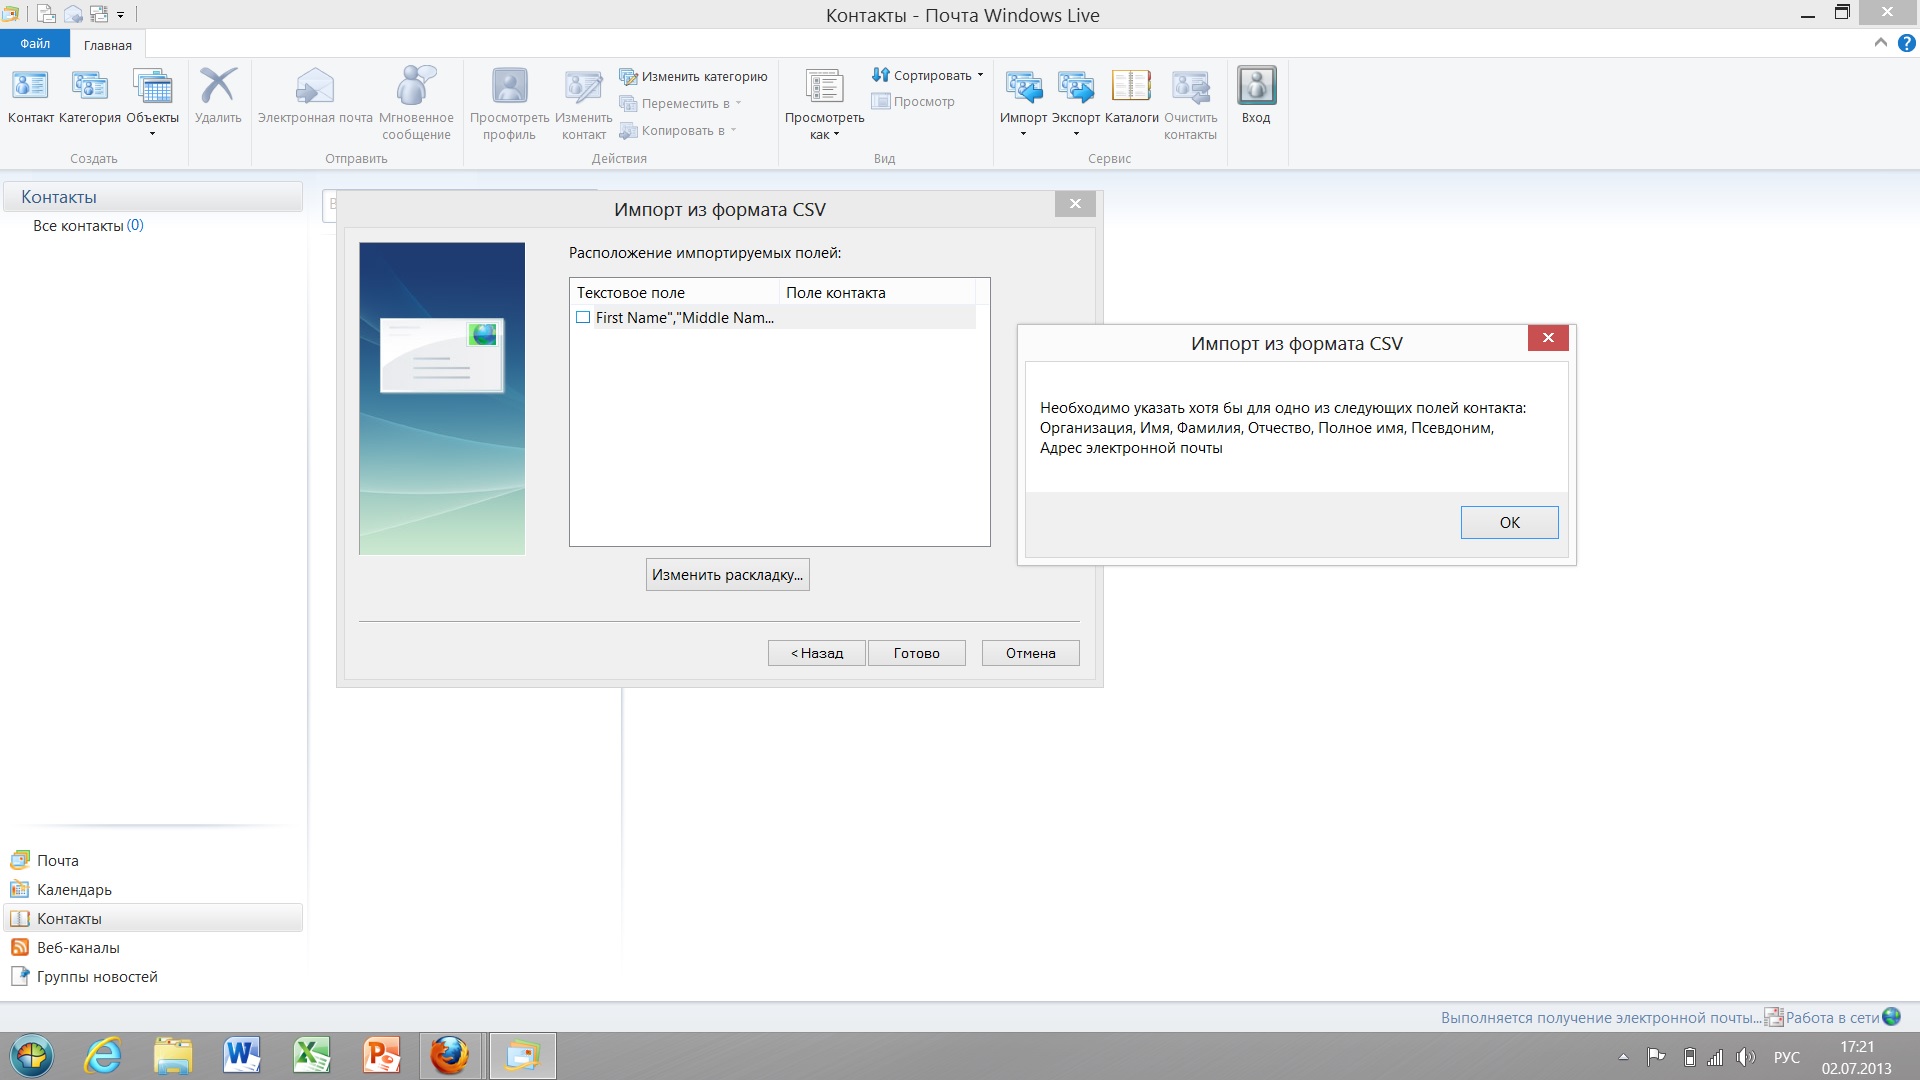Open Копировать в dropdown
This screenshot has width=1920, height=1080.
[x=678, y=130]
